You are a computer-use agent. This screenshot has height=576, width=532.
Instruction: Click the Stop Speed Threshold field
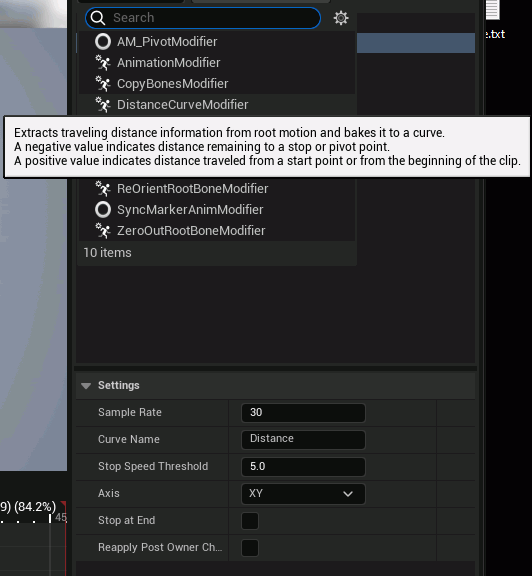tap(303, 467)
